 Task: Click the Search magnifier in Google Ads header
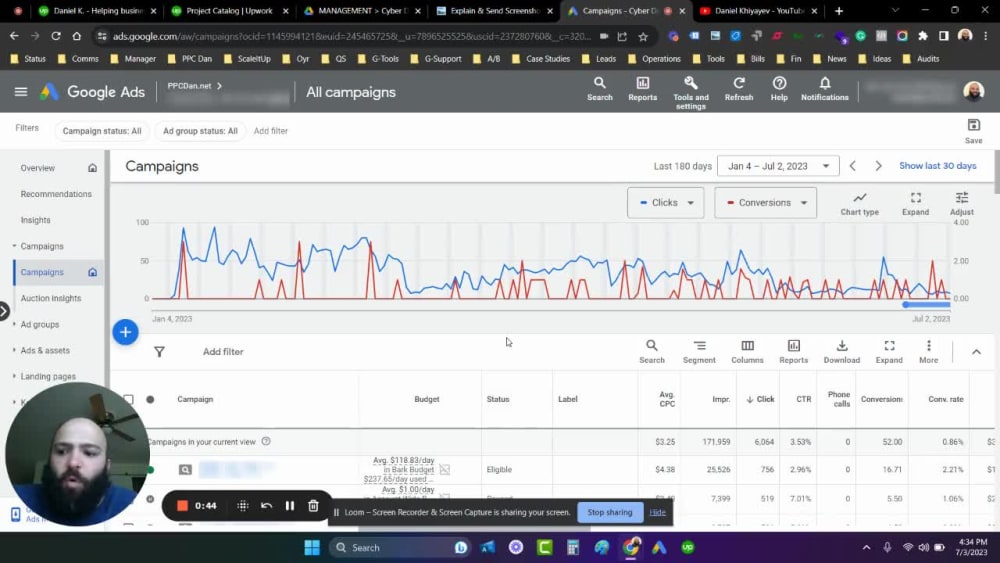[x=599, y=89]
